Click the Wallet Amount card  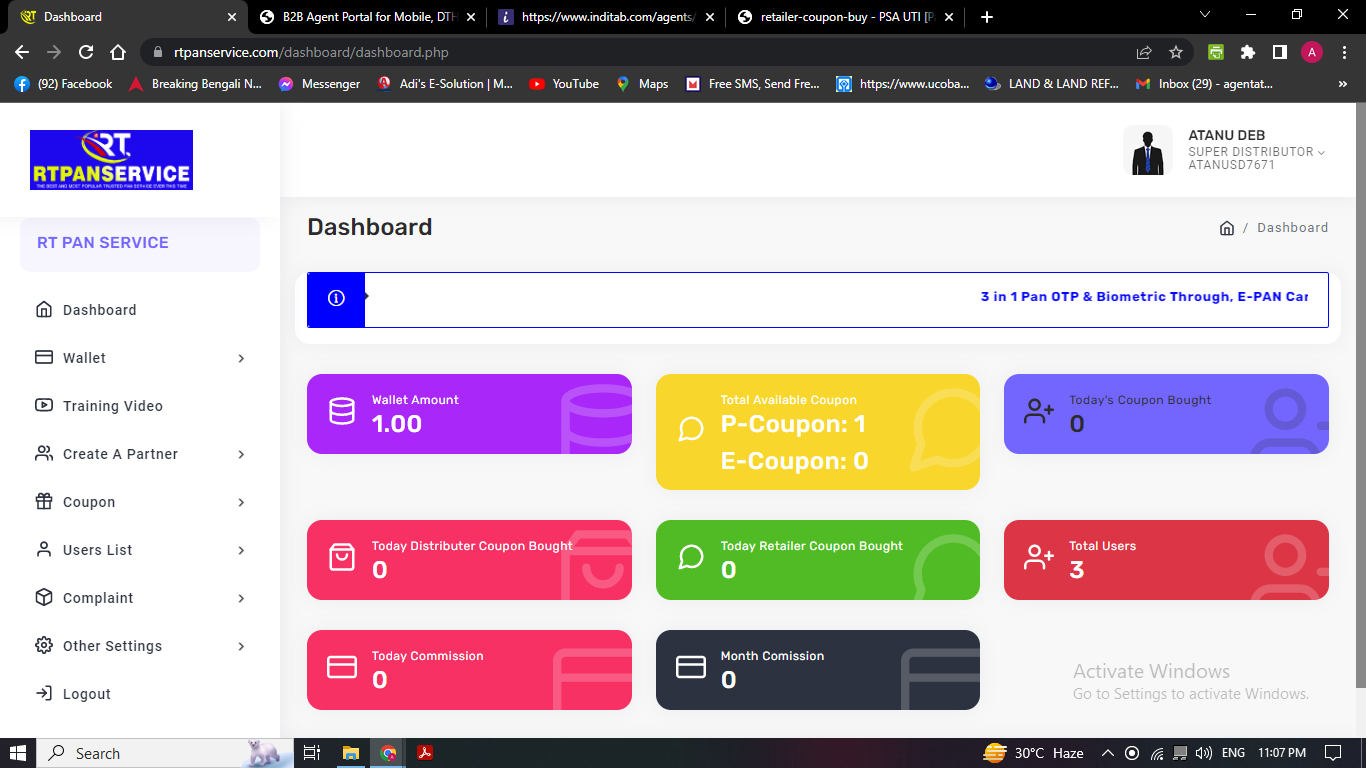click(x=469, y=414)
